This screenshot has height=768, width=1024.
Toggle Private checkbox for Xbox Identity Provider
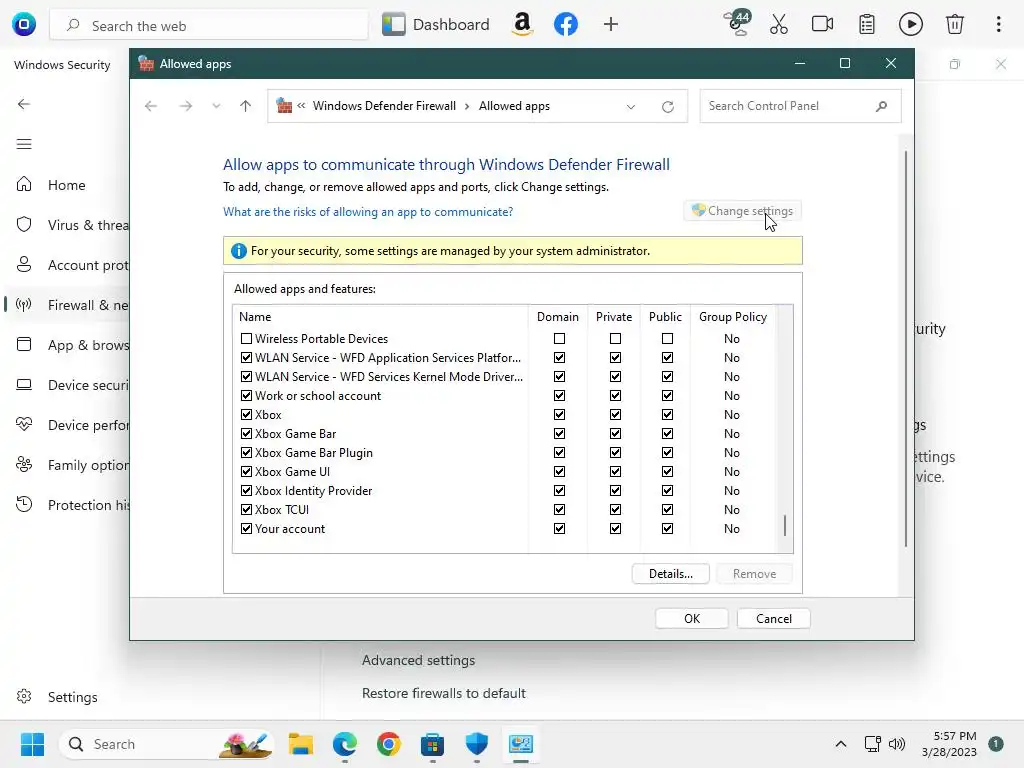(615, 490)
